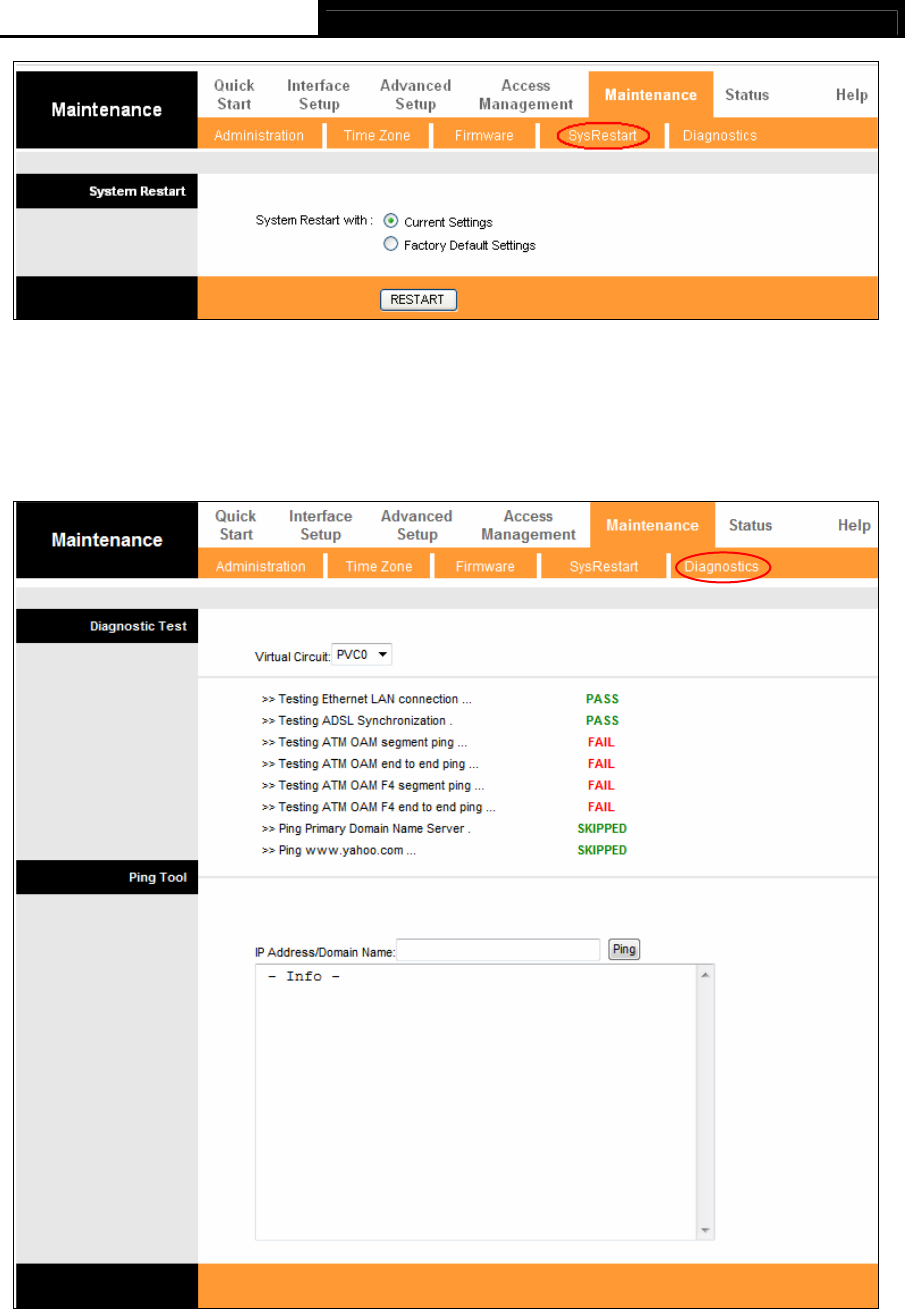
Task: Click 'Testing ATM OAM segment ping' text
Action: point(364,743)
